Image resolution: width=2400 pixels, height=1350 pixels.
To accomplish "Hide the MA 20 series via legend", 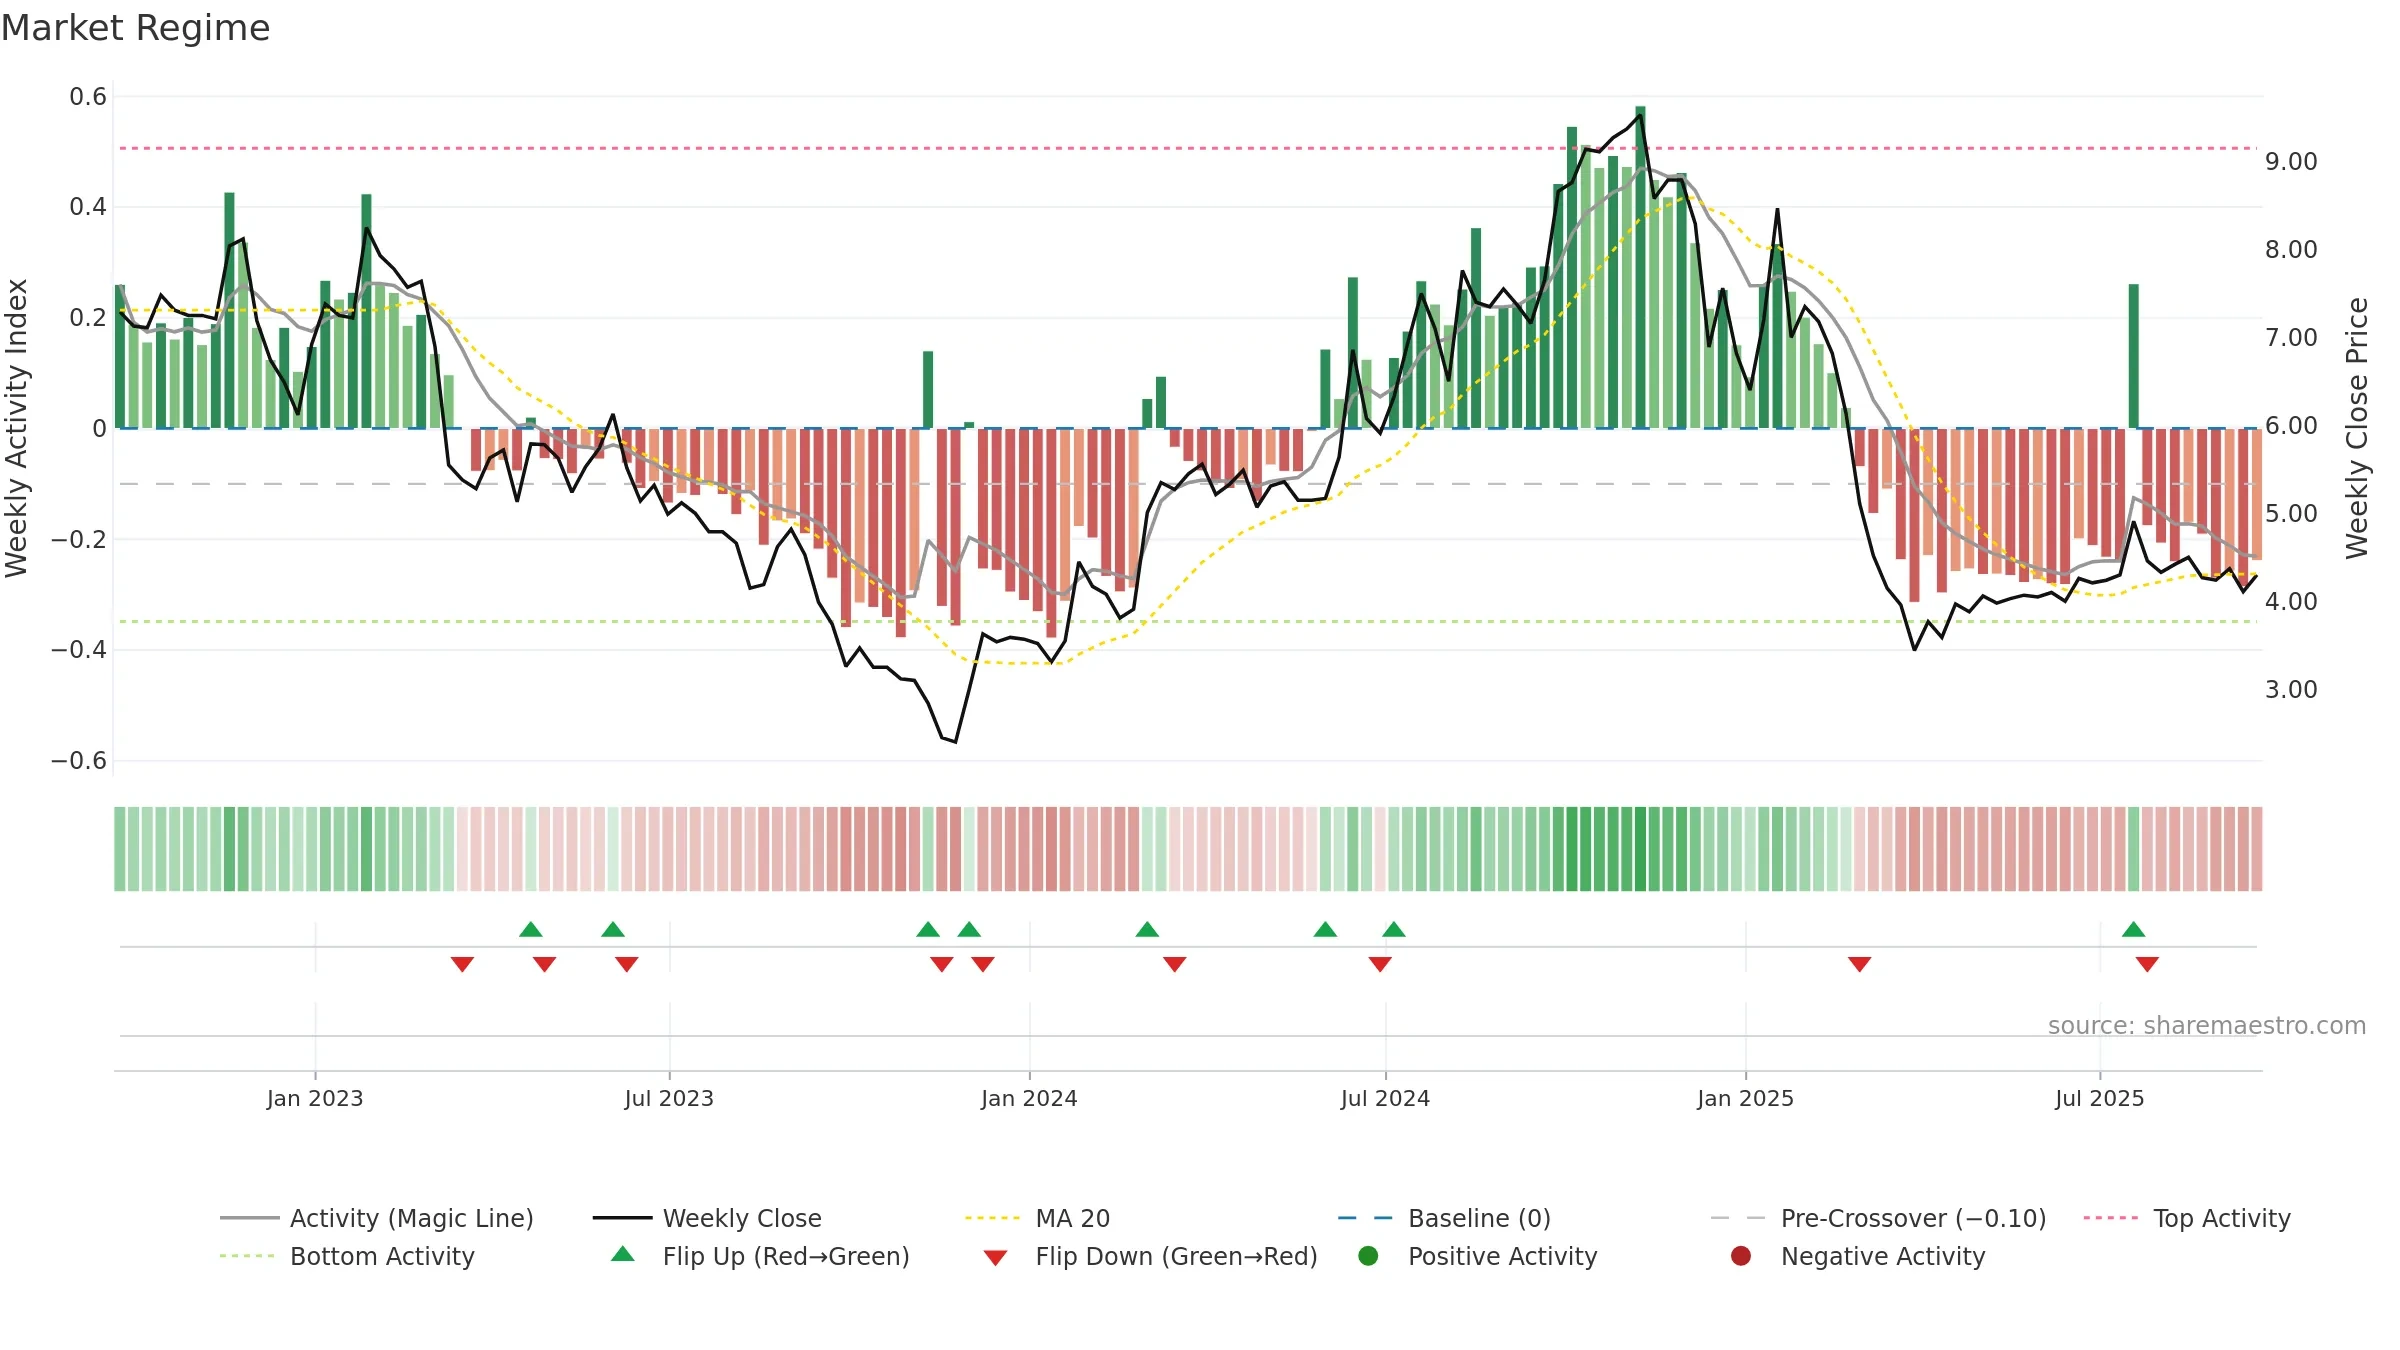I will pos(1037,1218).
